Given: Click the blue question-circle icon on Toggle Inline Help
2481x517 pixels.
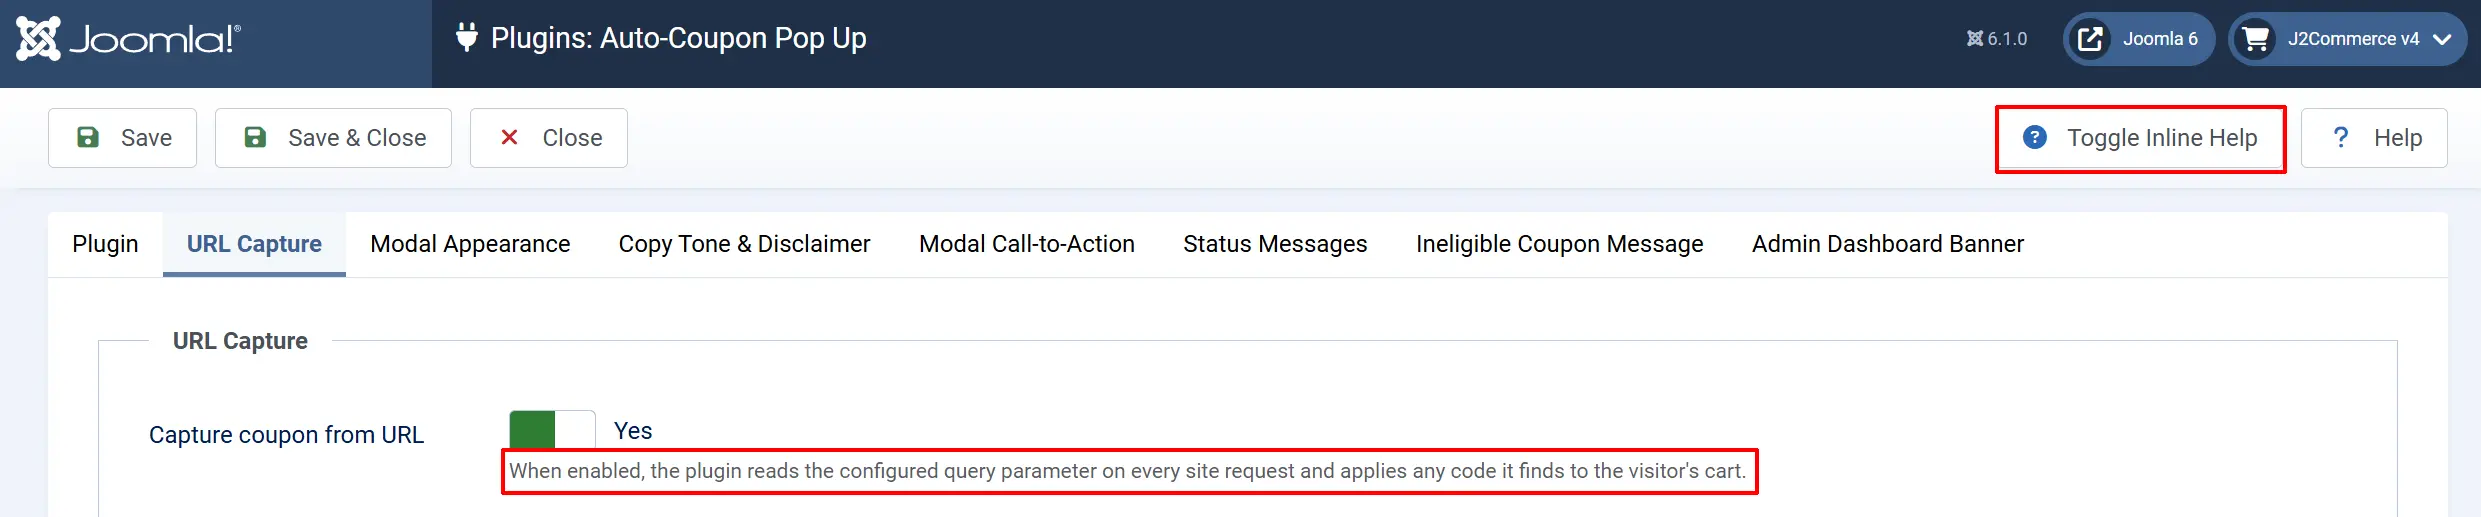Looking at the screenshot, I should point(2035,137).
